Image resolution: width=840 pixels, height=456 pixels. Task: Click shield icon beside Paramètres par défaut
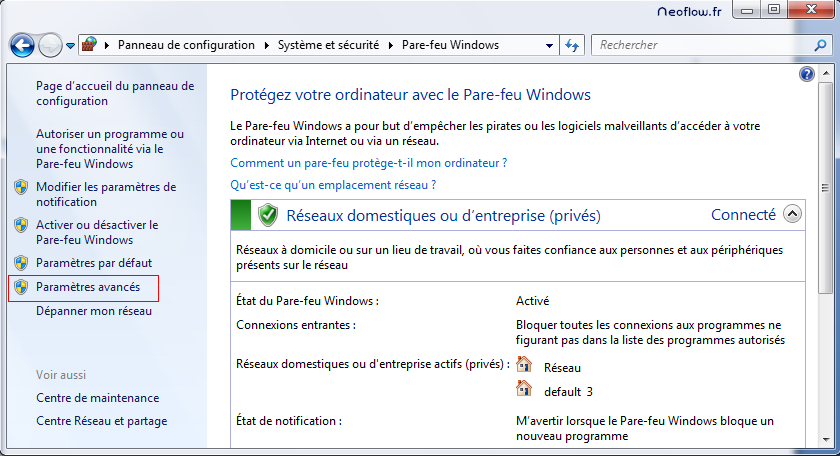click(x=21, y=263)
